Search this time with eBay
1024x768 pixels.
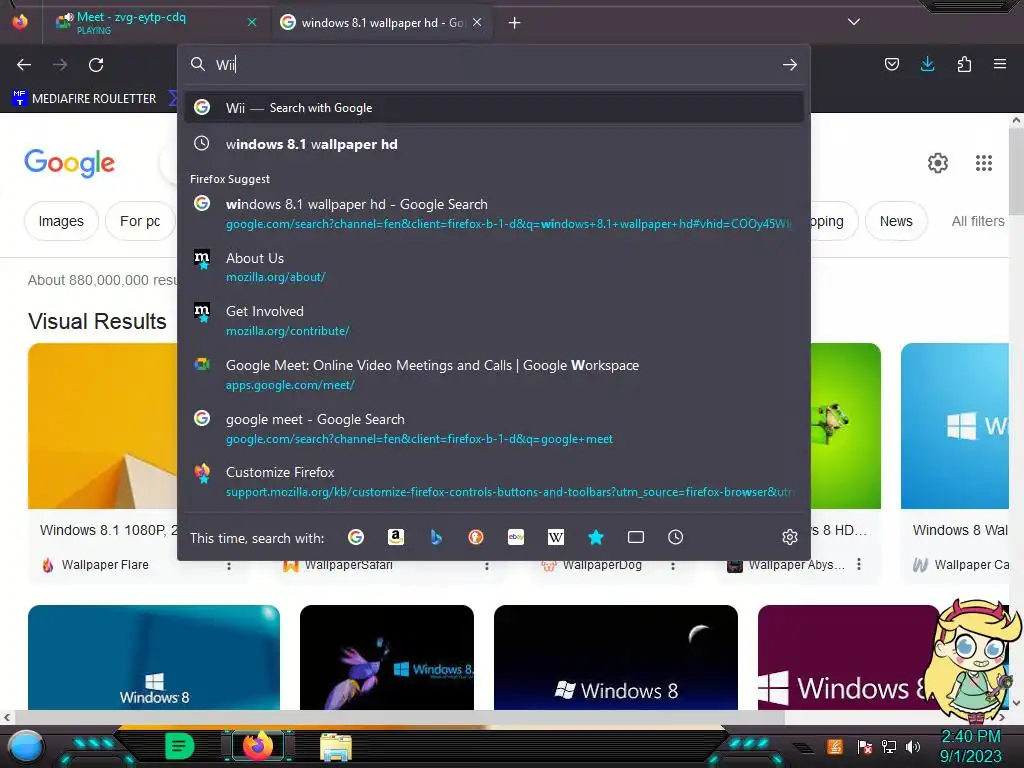click(x=516, y=537)
